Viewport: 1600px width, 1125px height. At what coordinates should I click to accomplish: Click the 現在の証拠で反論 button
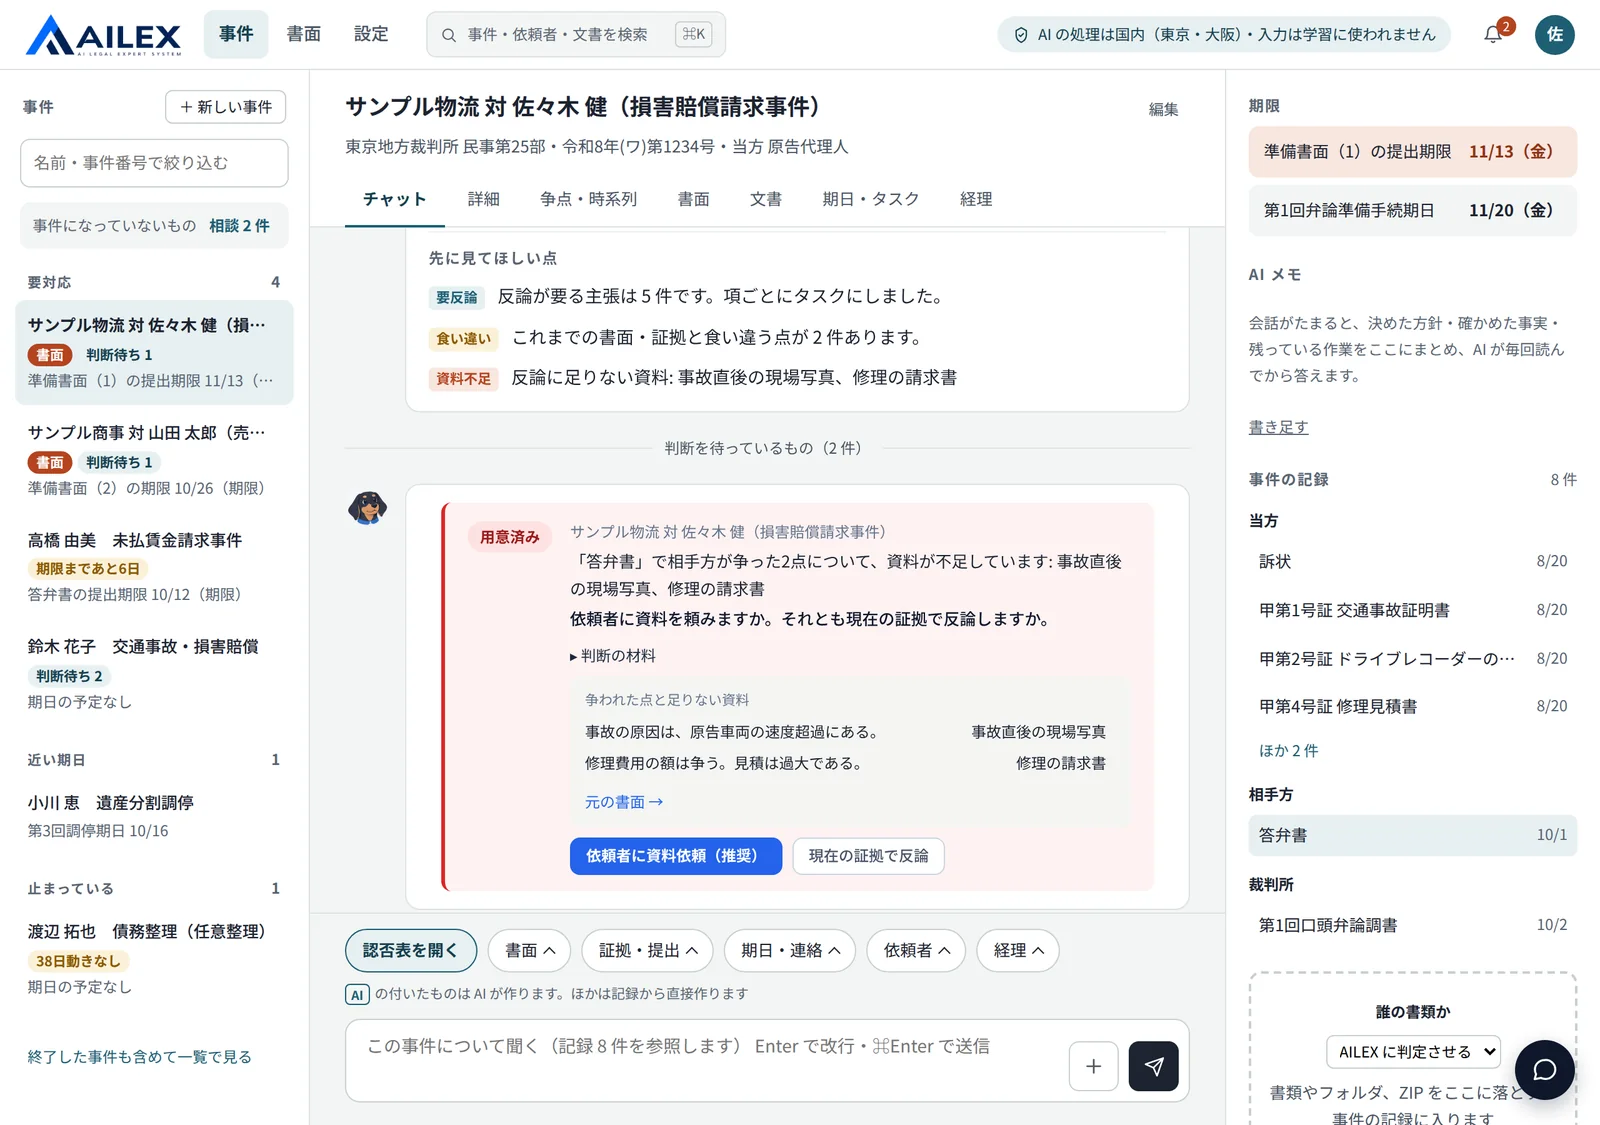(x=868, y=856)
